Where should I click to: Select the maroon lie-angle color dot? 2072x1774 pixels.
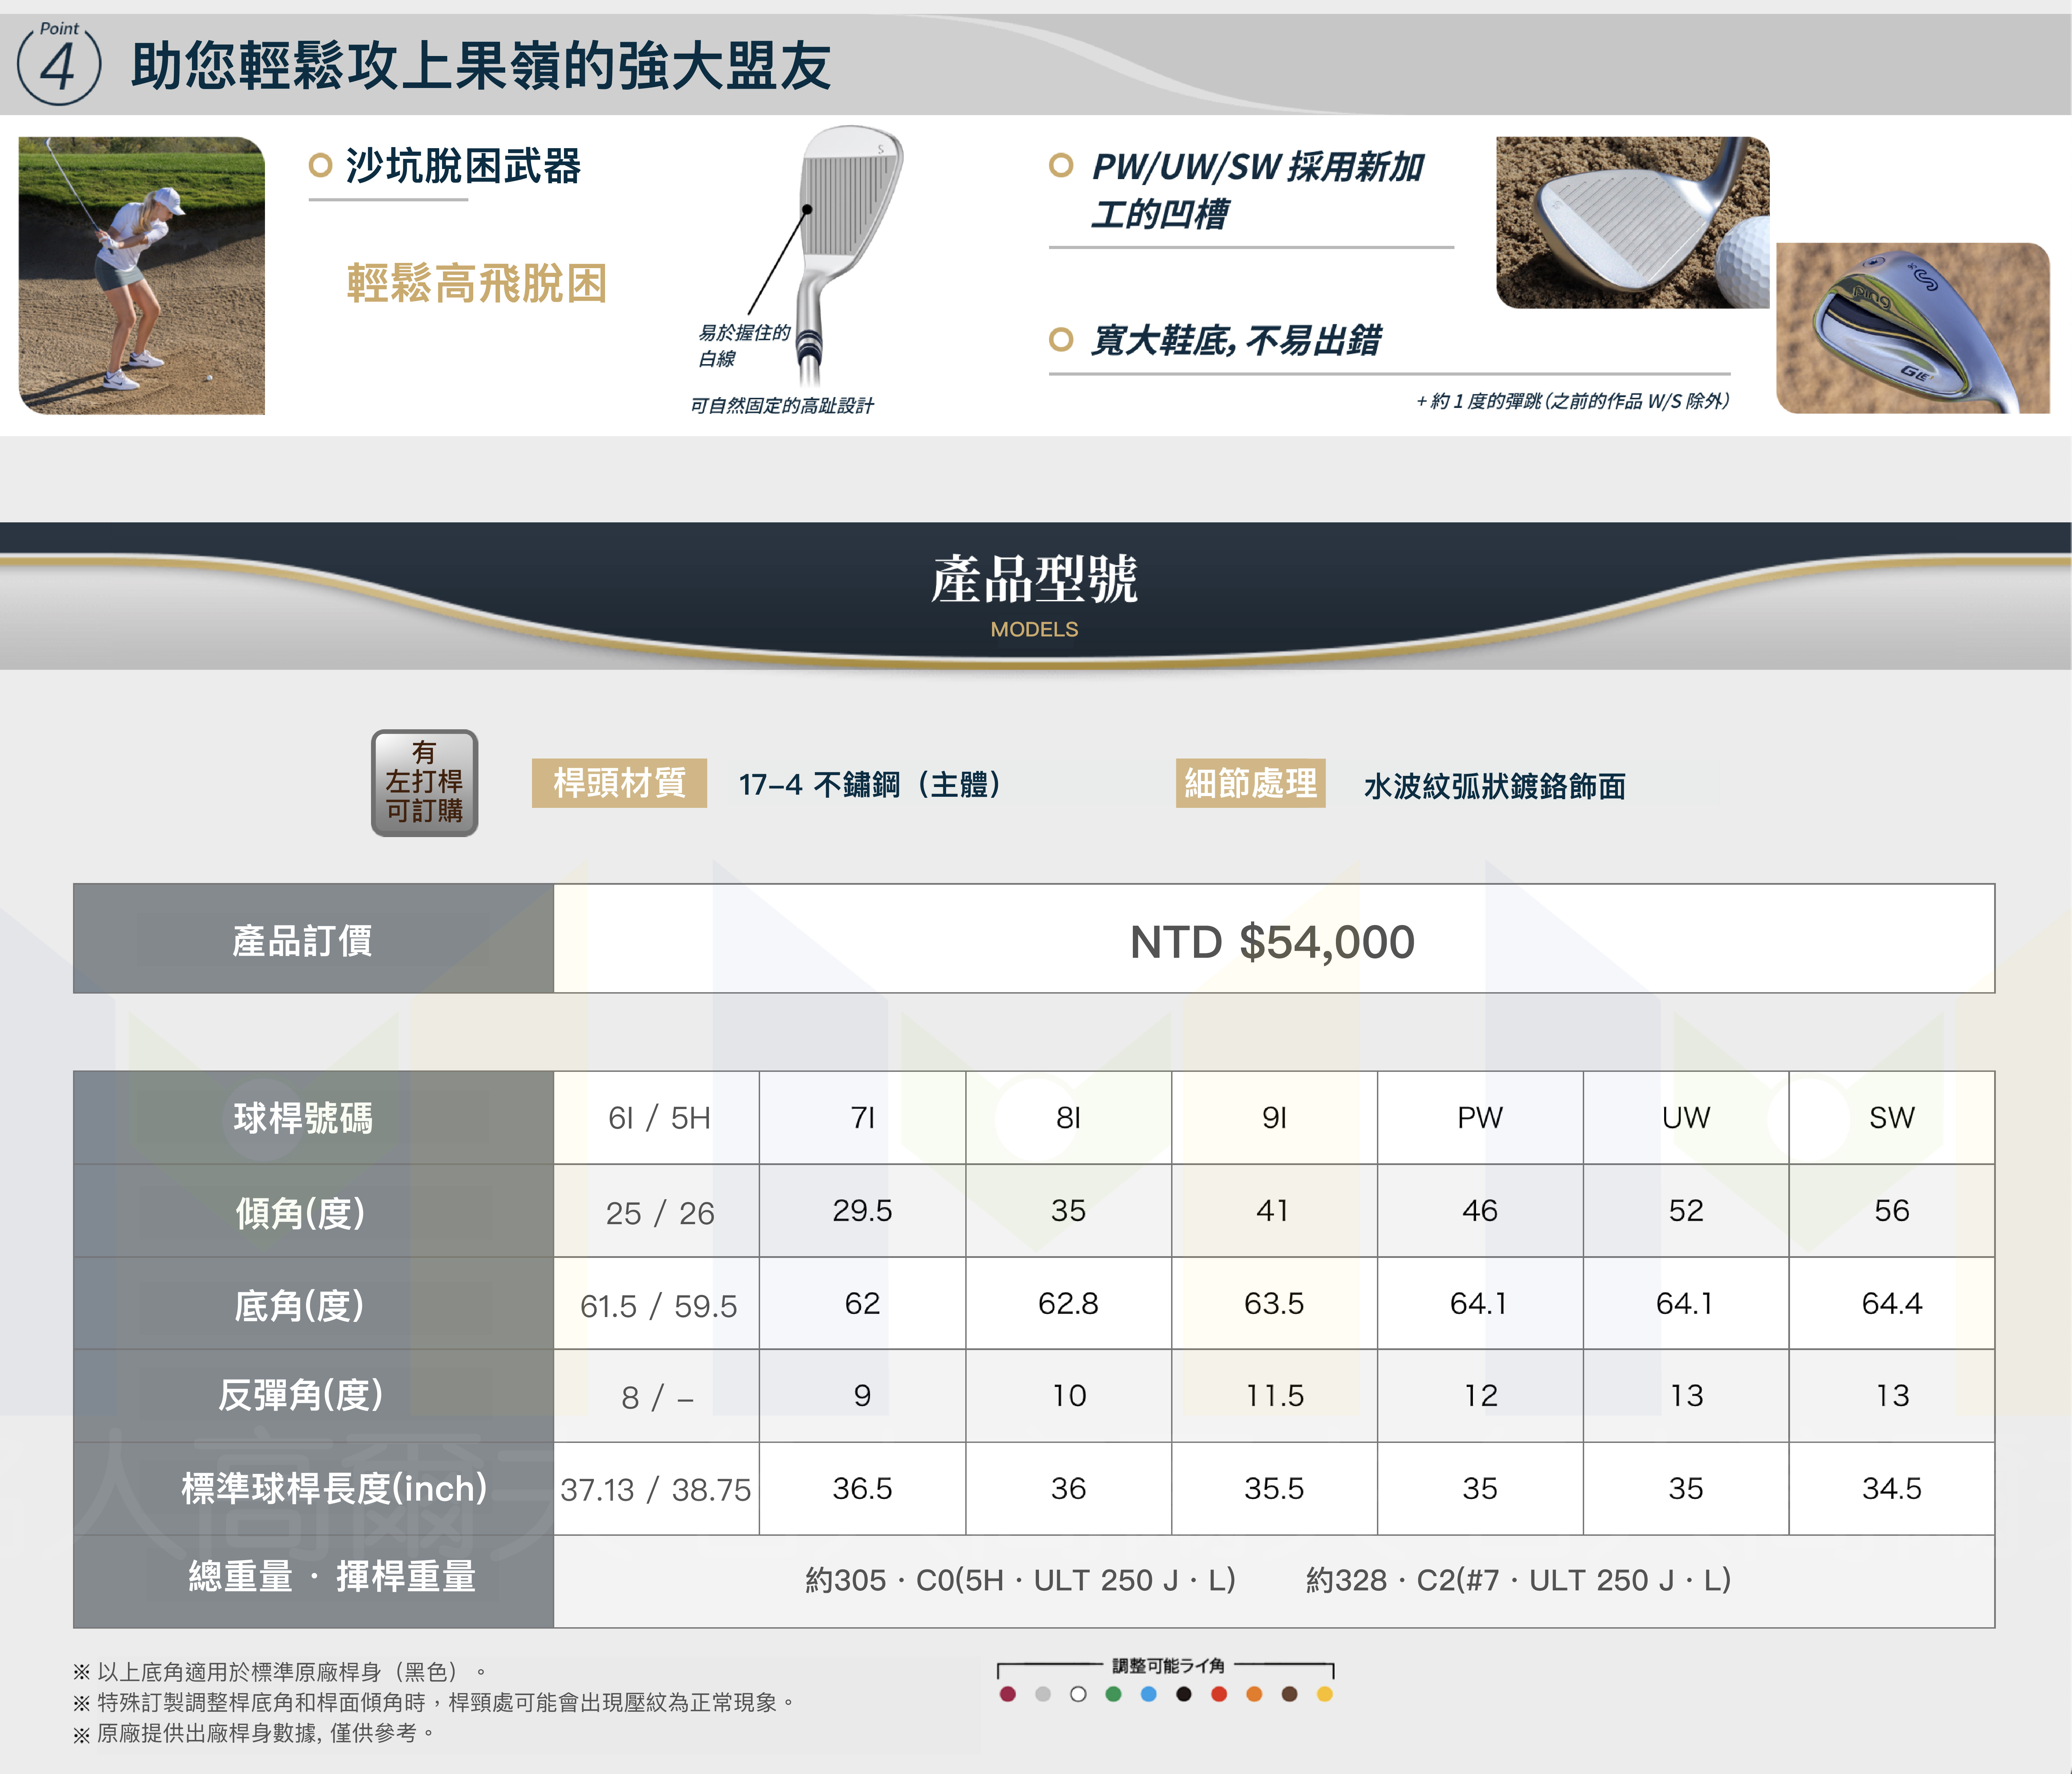click(x=1008, y=1694)
